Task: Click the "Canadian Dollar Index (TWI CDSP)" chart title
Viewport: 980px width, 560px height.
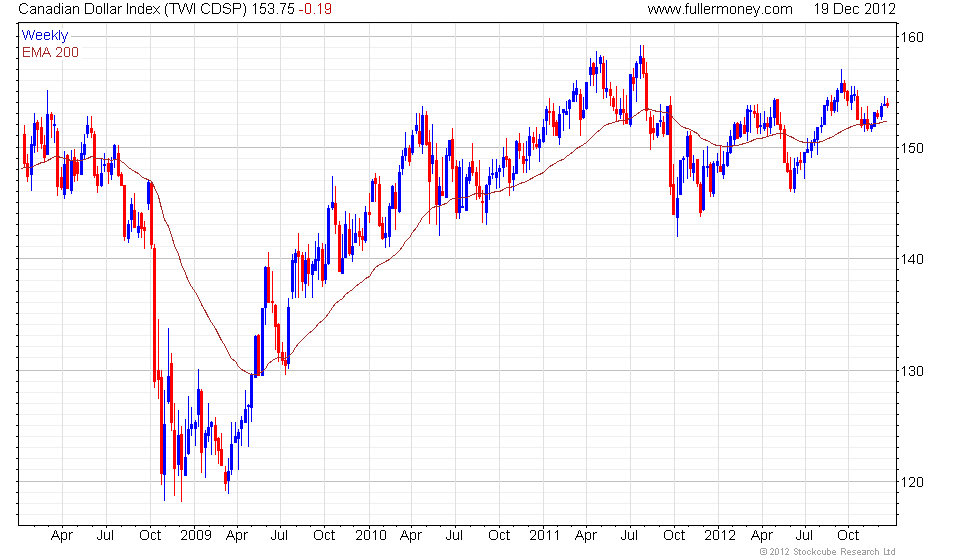Action: (133, 9)
